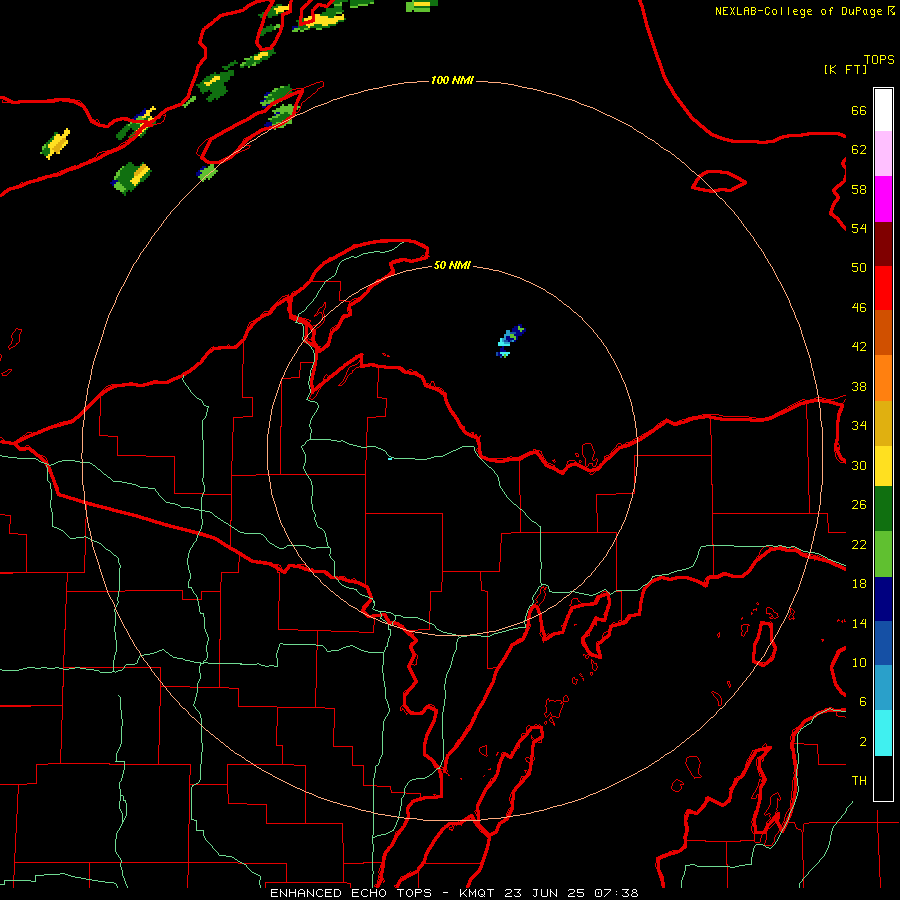
Task: Click the TH legend label
Action: click(859, 781)
